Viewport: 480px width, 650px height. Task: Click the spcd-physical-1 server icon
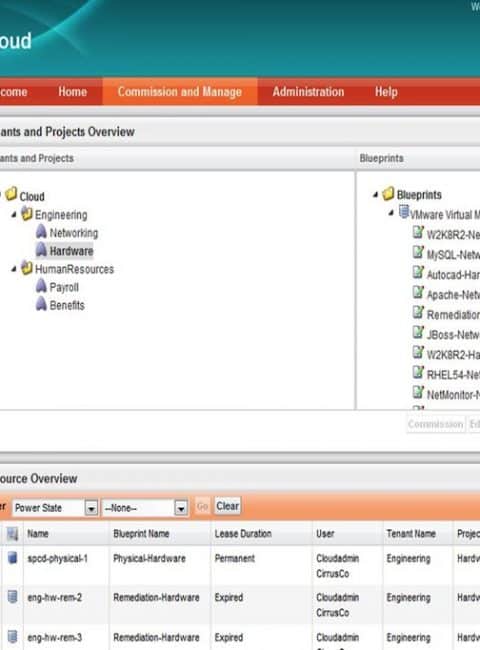pos(12,558)
